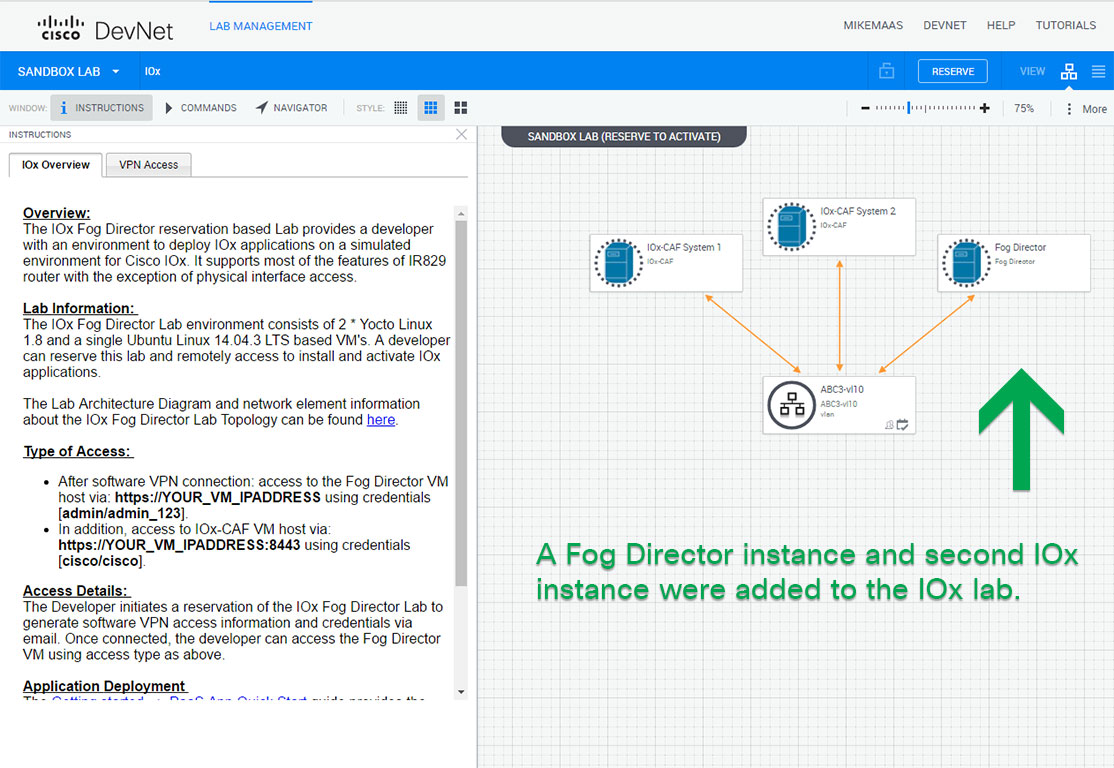This screenshot has height=768, width=1114.
Task: Click the Sandbox Lab reserve-to-activate banner
Action: click(624, 136)
